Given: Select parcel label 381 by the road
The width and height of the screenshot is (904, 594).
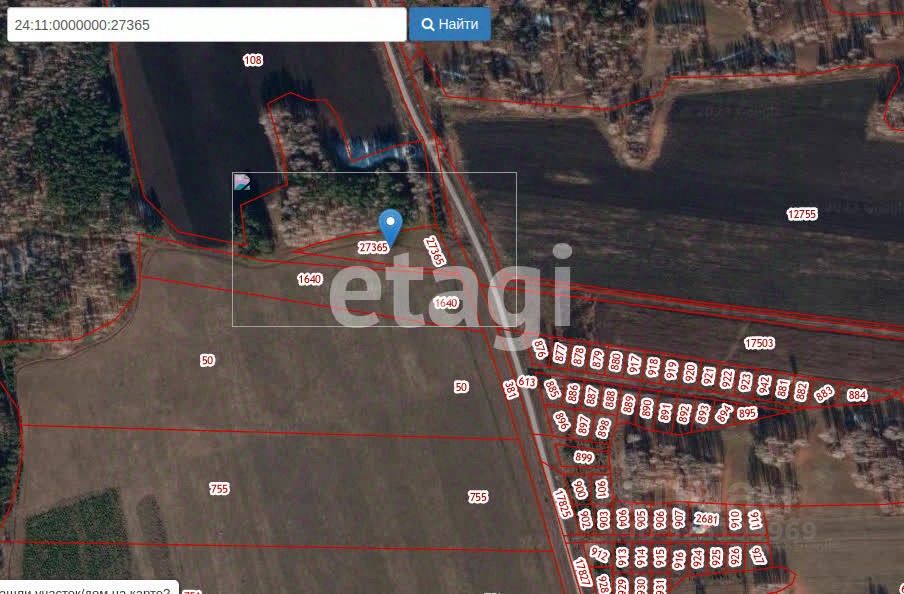Looking at the screenshot, I should 510,390.
